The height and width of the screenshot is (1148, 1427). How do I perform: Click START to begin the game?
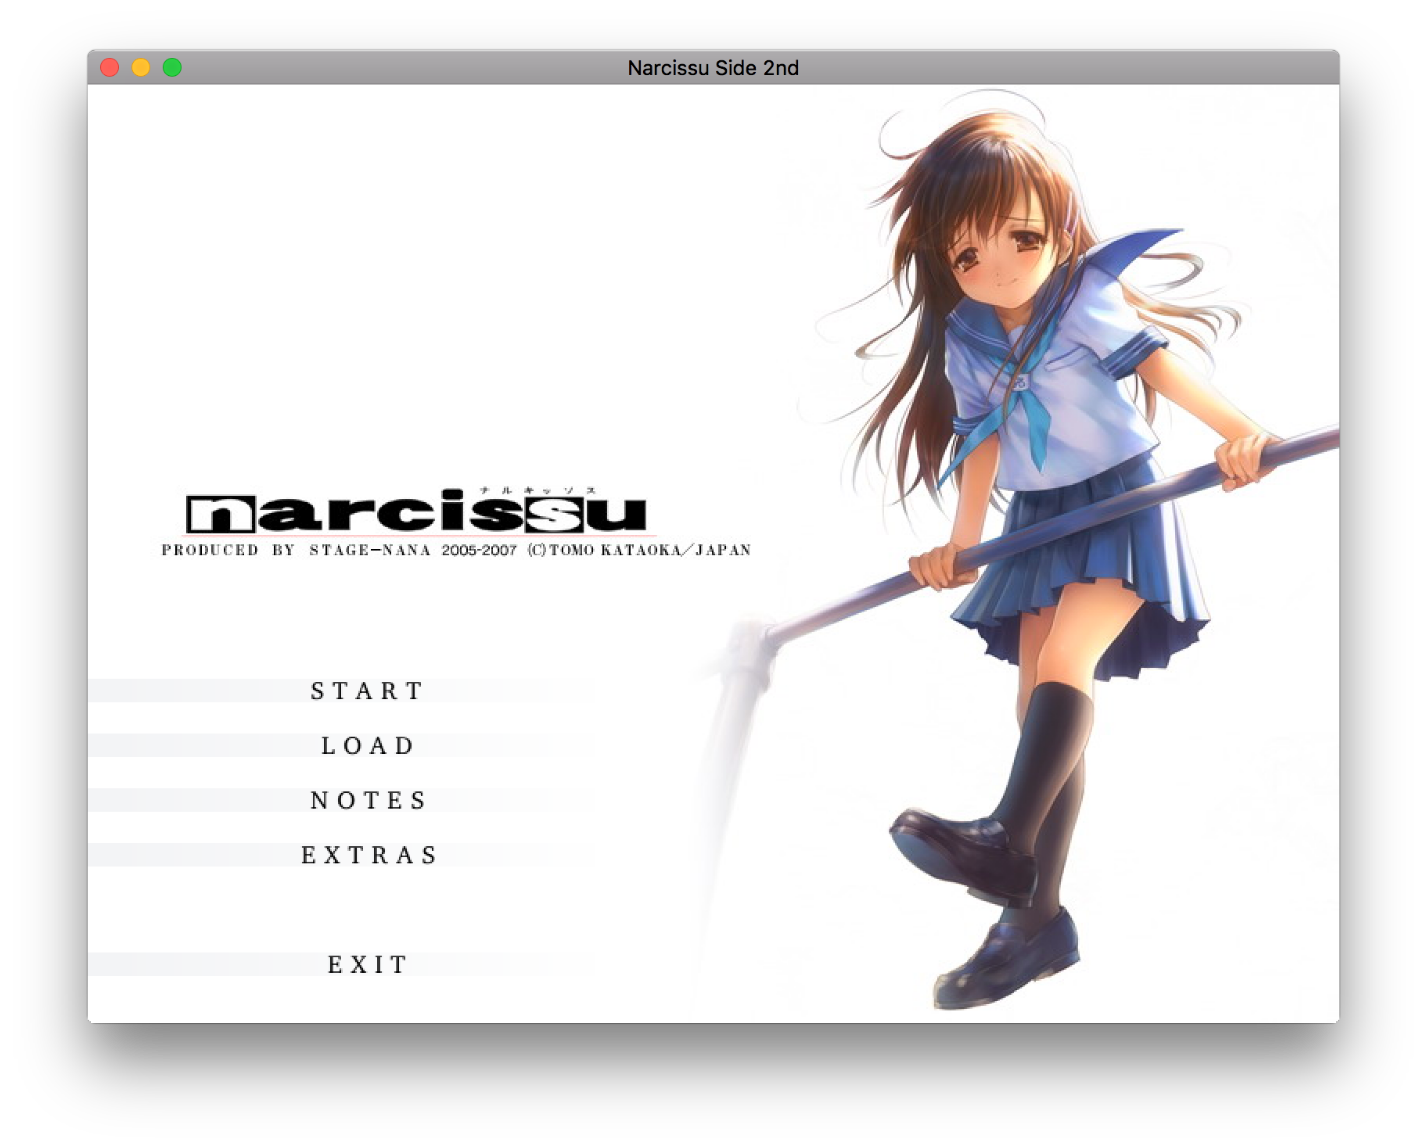[x=367, y=691]
